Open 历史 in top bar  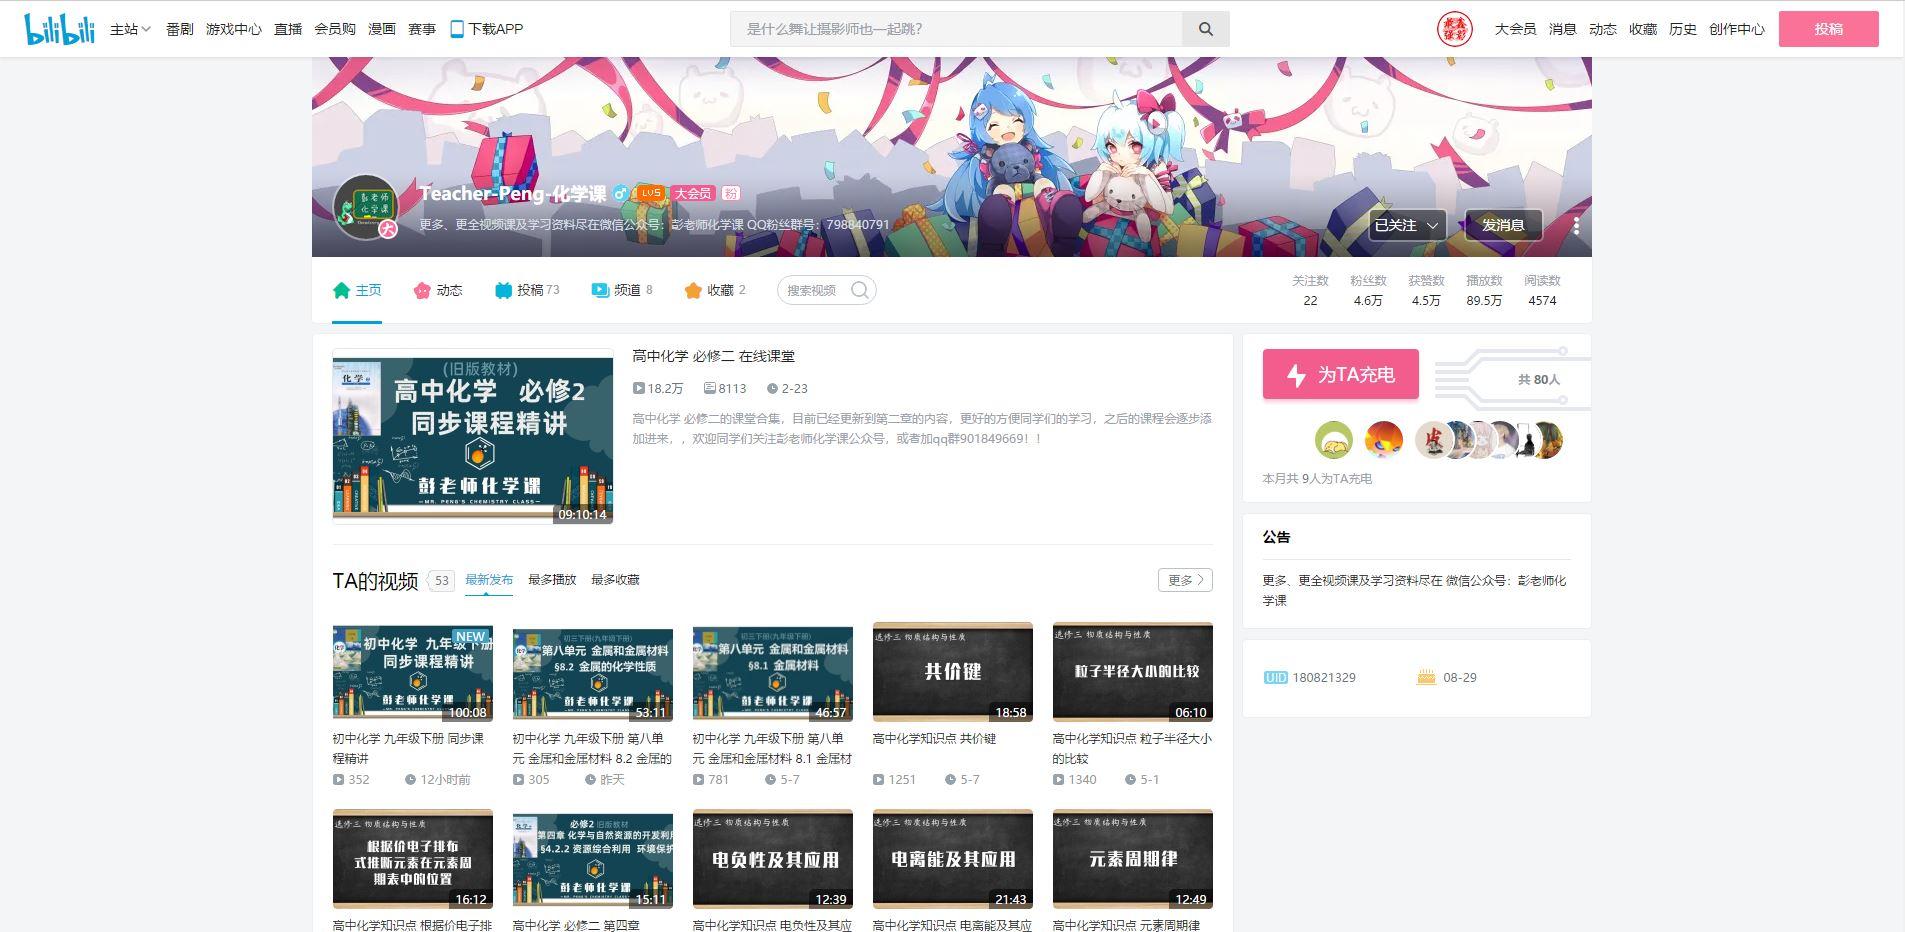[1682, 29]
